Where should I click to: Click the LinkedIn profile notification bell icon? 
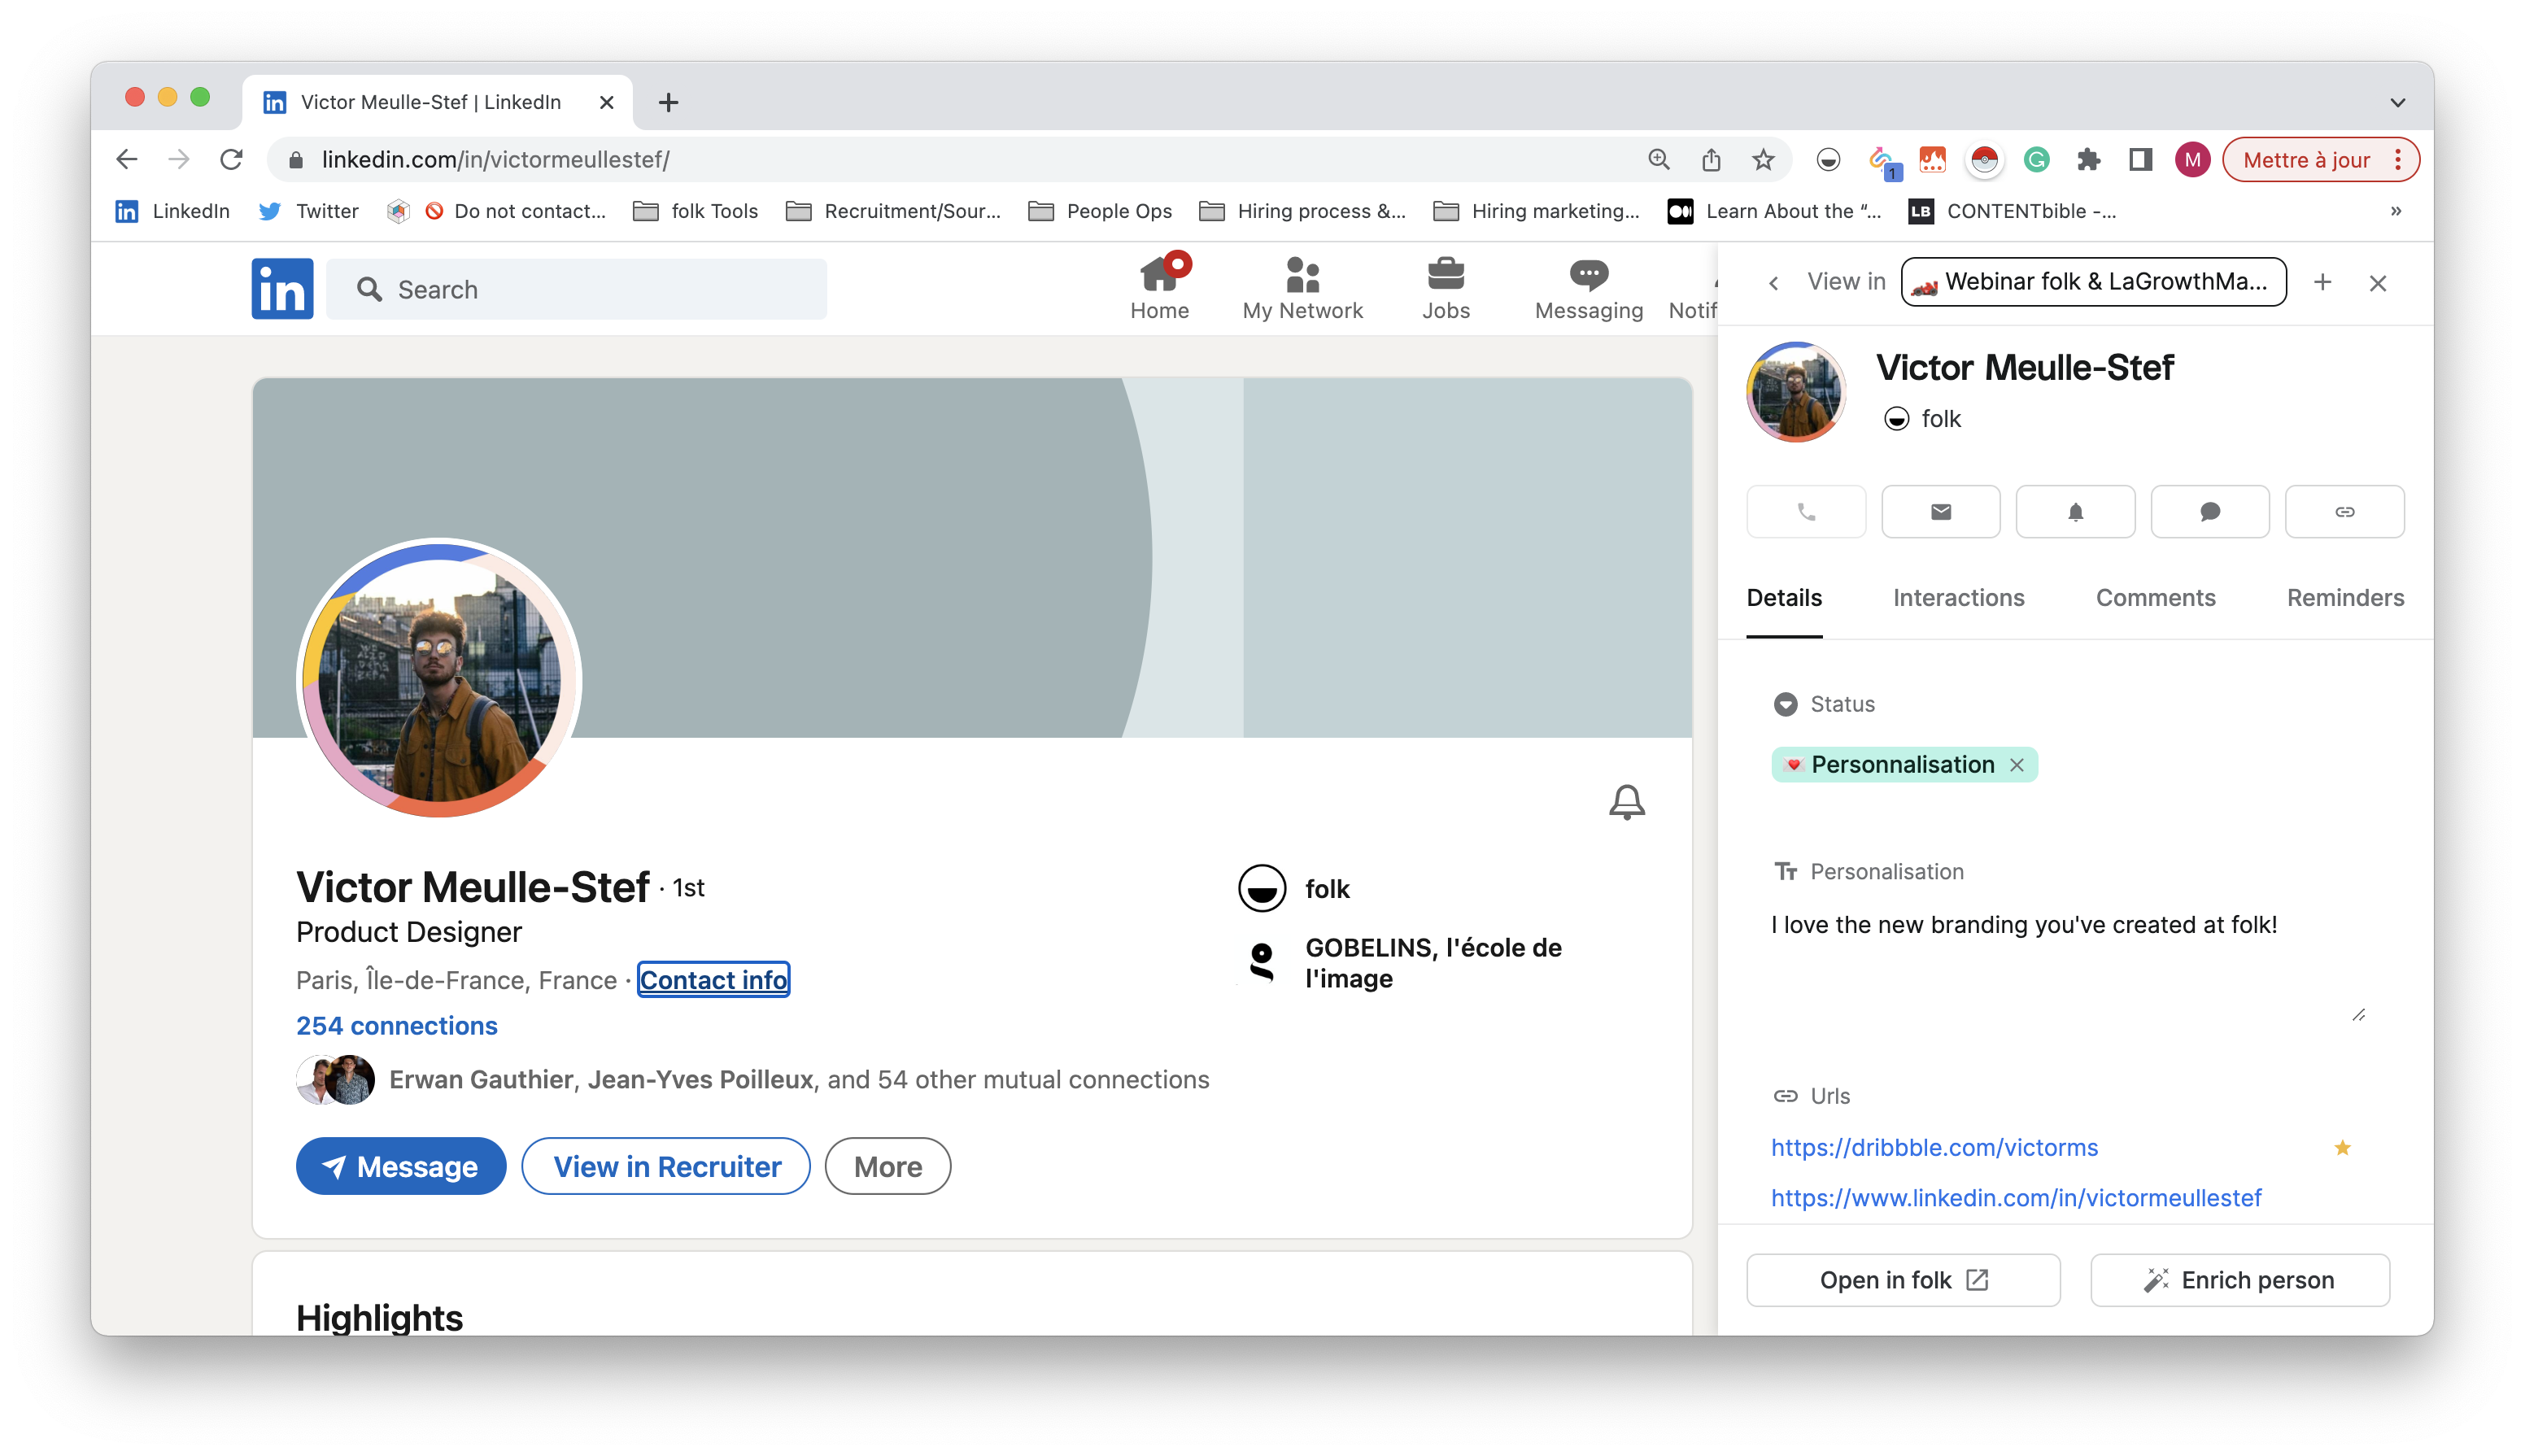point(1626,801)
